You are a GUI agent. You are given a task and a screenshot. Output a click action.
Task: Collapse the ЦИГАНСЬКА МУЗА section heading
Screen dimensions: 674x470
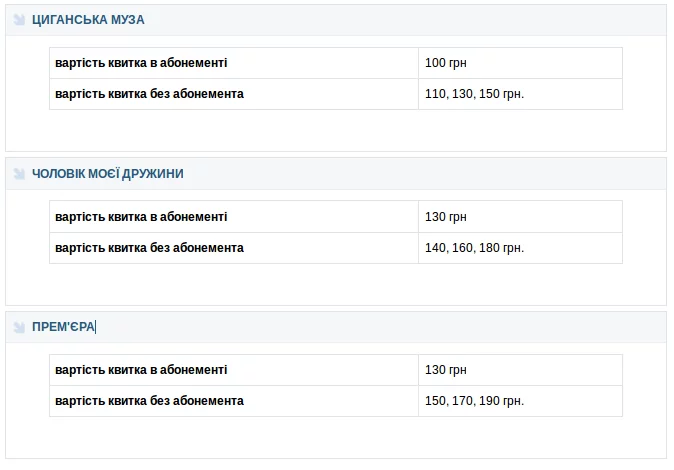(88, 20)
